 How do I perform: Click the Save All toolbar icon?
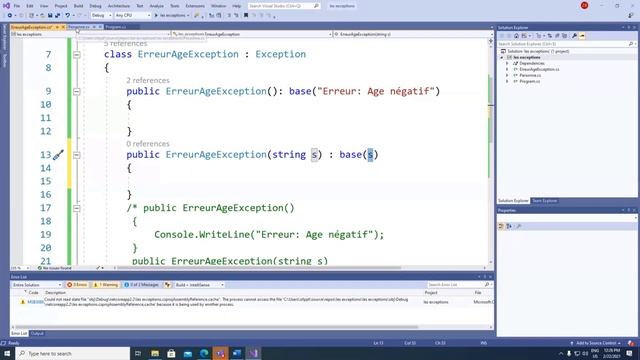click(57, 15)
